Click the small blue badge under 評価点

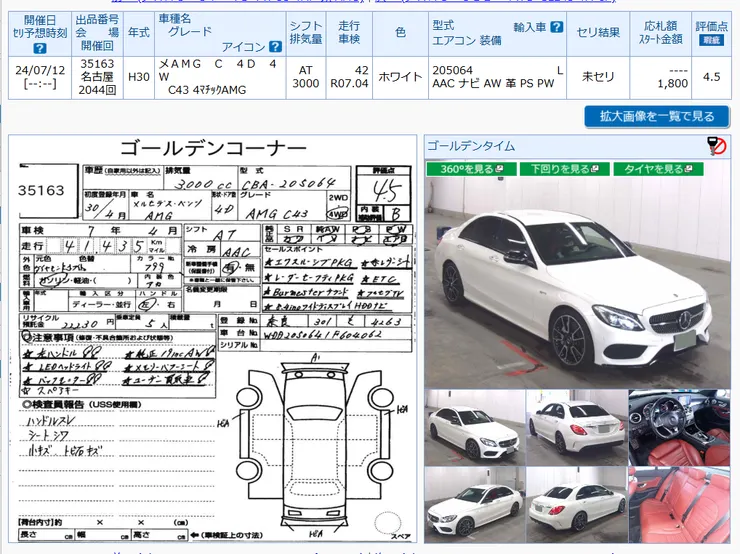click(x=711, y=40)
